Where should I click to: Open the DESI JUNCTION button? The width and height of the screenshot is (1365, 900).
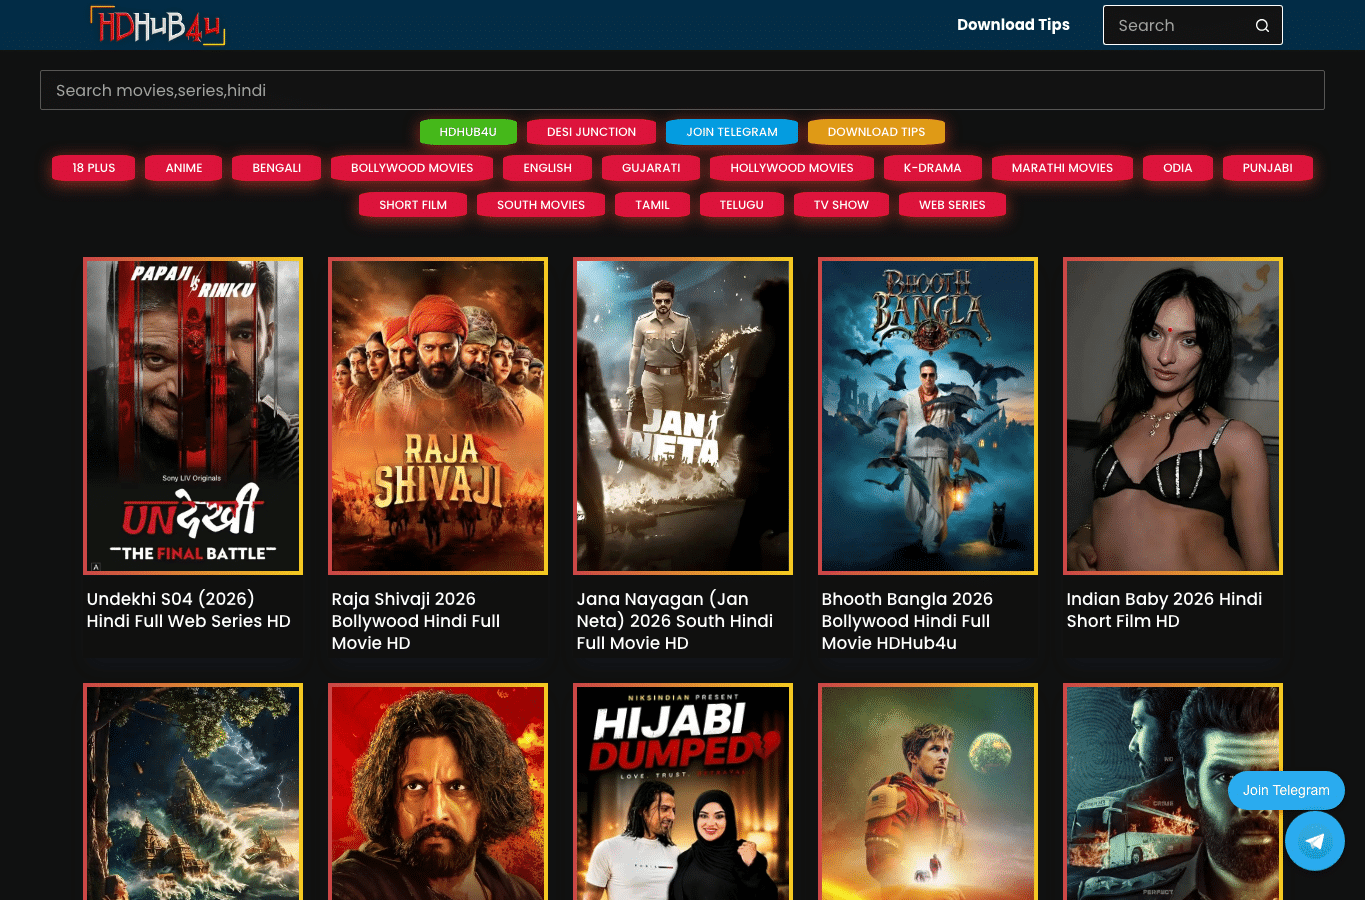click(591, 132)
